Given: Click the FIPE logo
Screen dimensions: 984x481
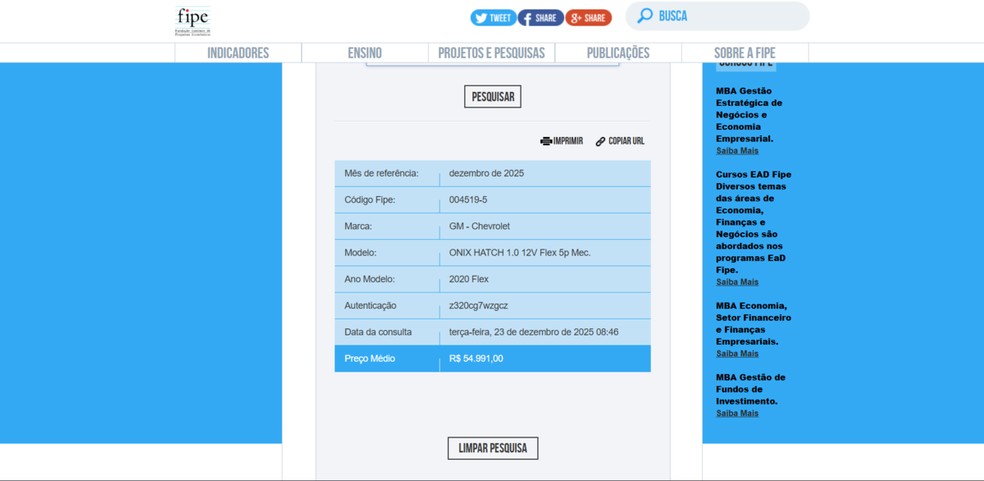Looking at the screenshot, I should click(x=193, y=22).
